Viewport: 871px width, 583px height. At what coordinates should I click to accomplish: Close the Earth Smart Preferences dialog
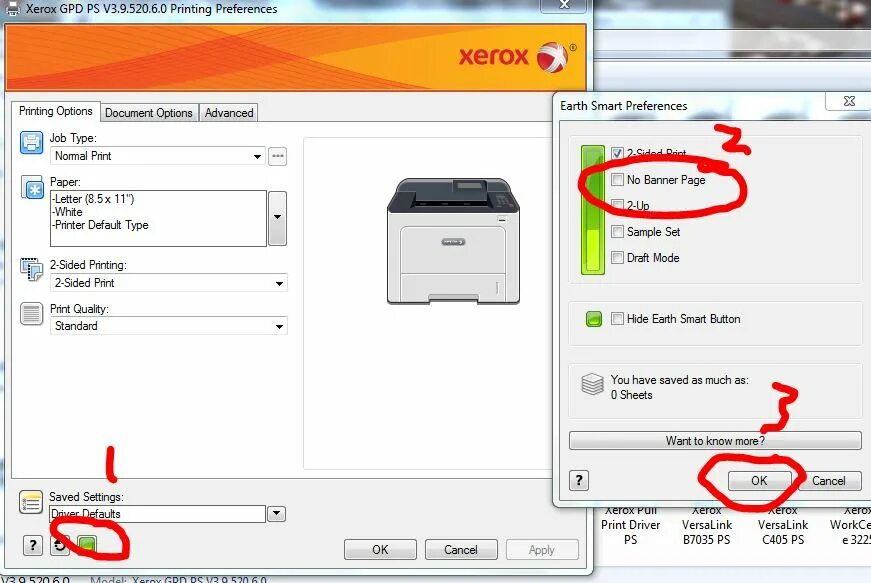(849, 101)
